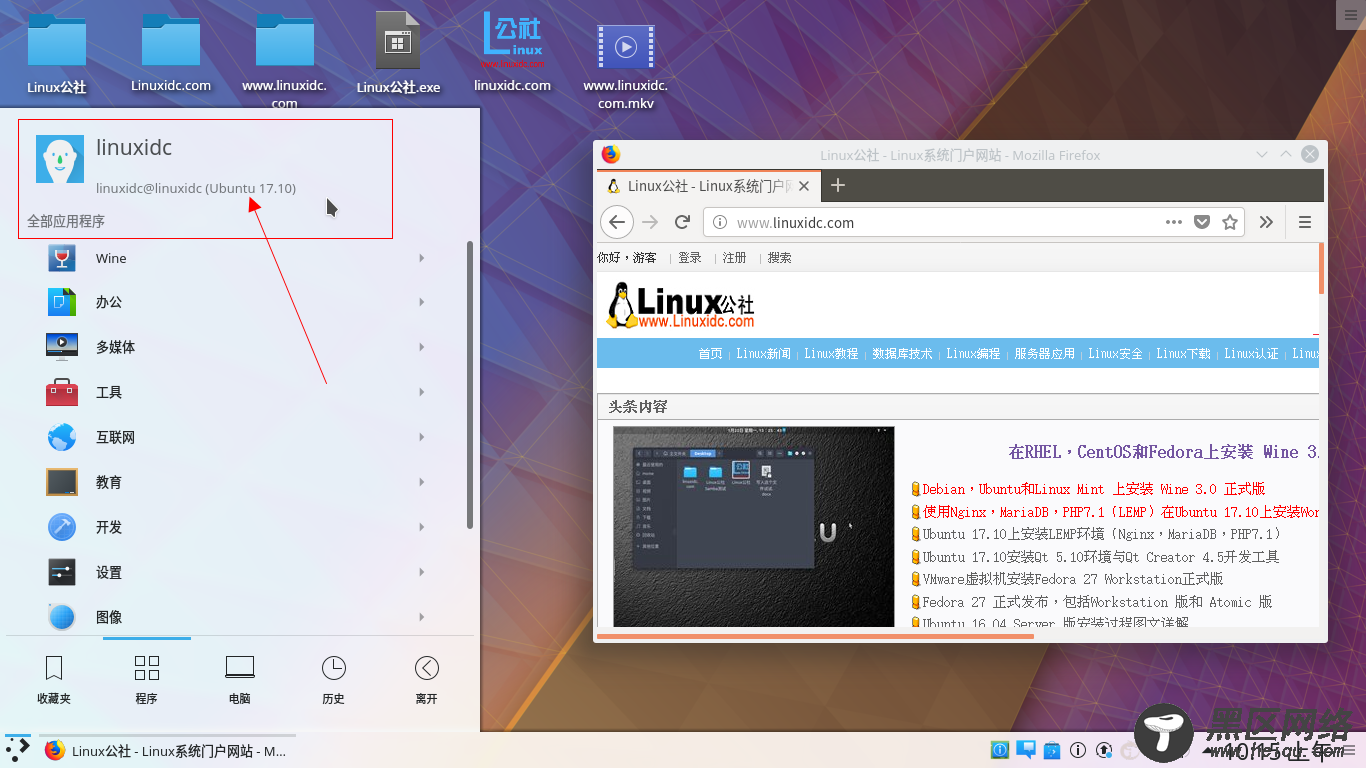The height and width of the screenshot is (768, 1366).
Task: Click the 图像 (Graphics) category icon
Action: (x=62, y=617)
